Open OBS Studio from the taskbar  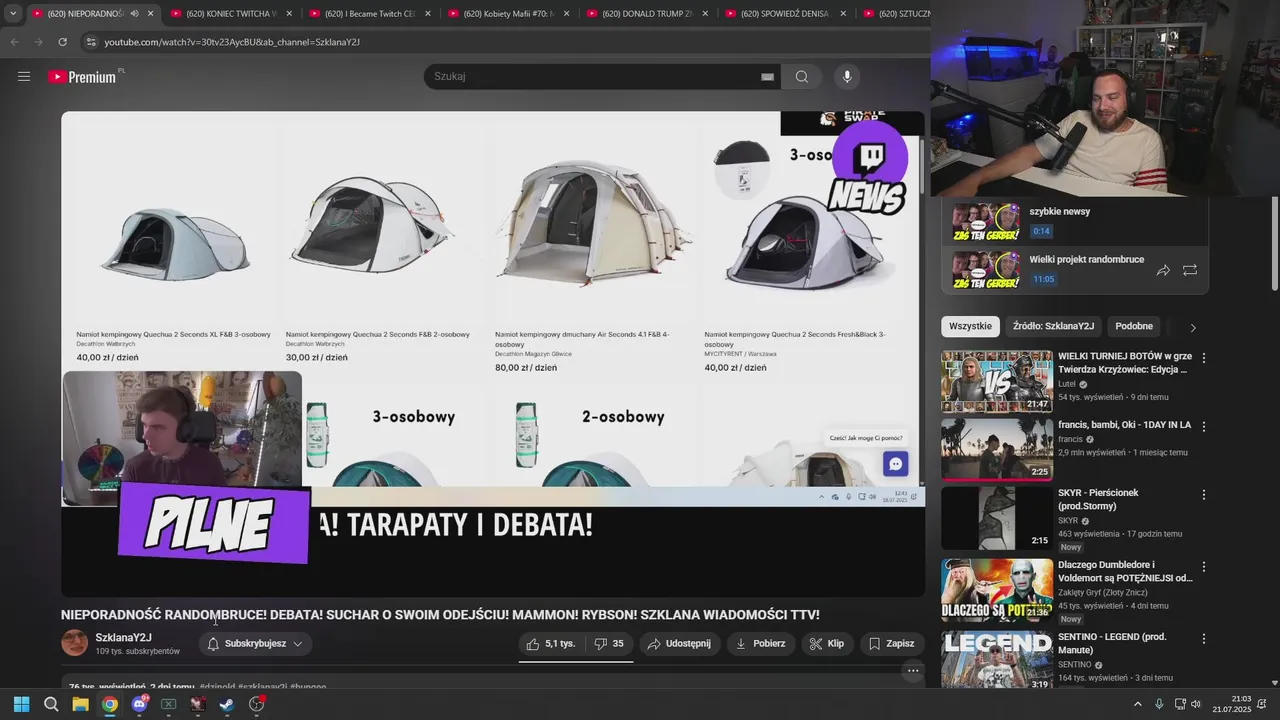[257, 704]
